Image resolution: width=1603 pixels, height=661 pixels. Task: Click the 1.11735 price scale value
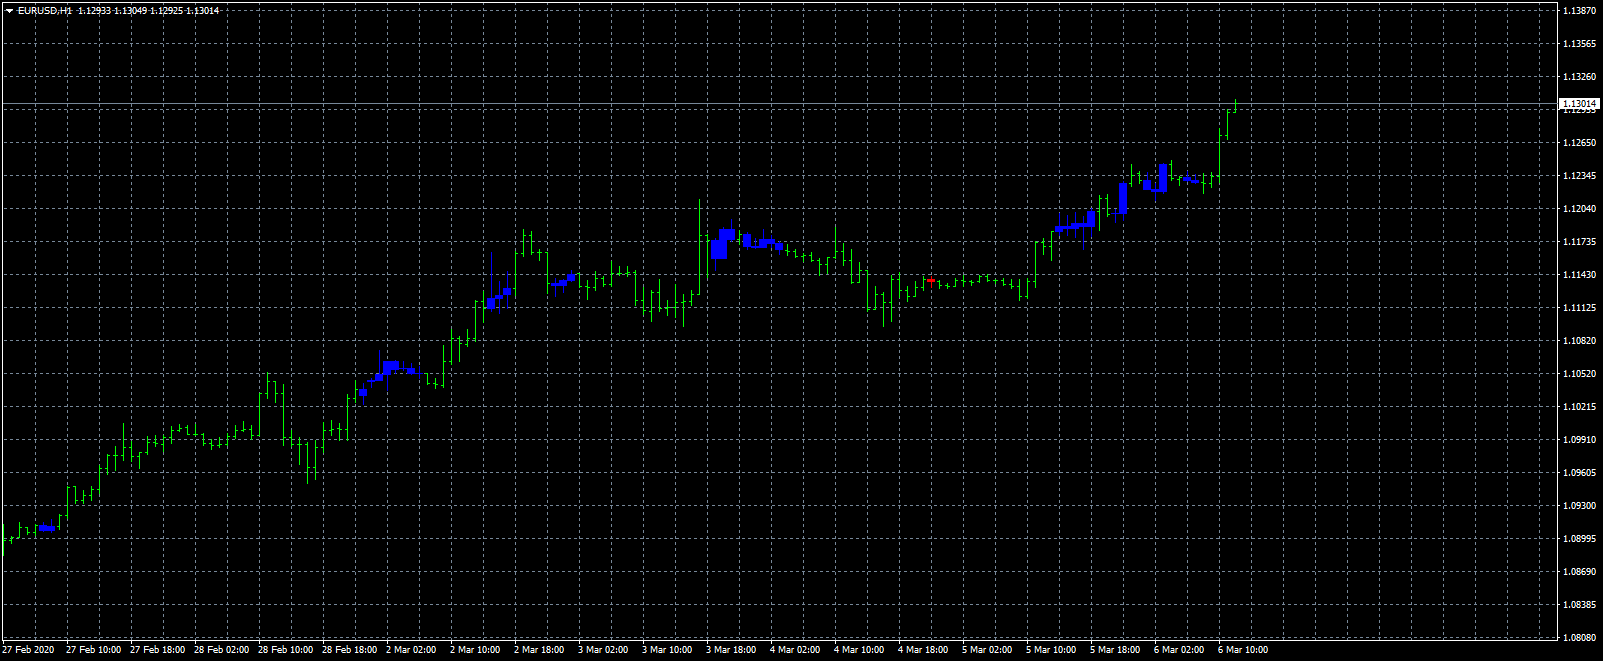click(1579, 242)
